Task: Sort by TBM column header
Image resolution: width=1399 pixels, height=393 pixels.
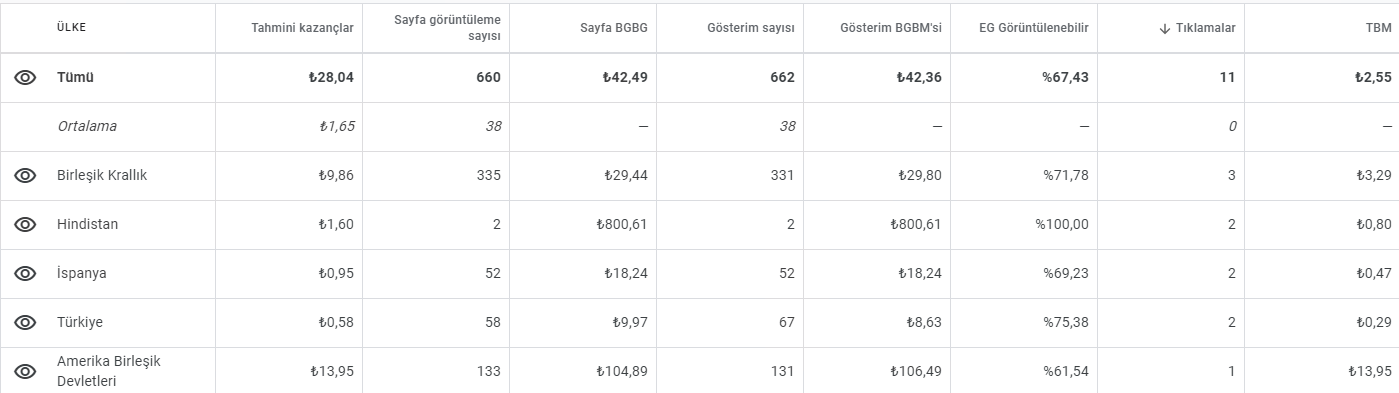Action: 1379,29
